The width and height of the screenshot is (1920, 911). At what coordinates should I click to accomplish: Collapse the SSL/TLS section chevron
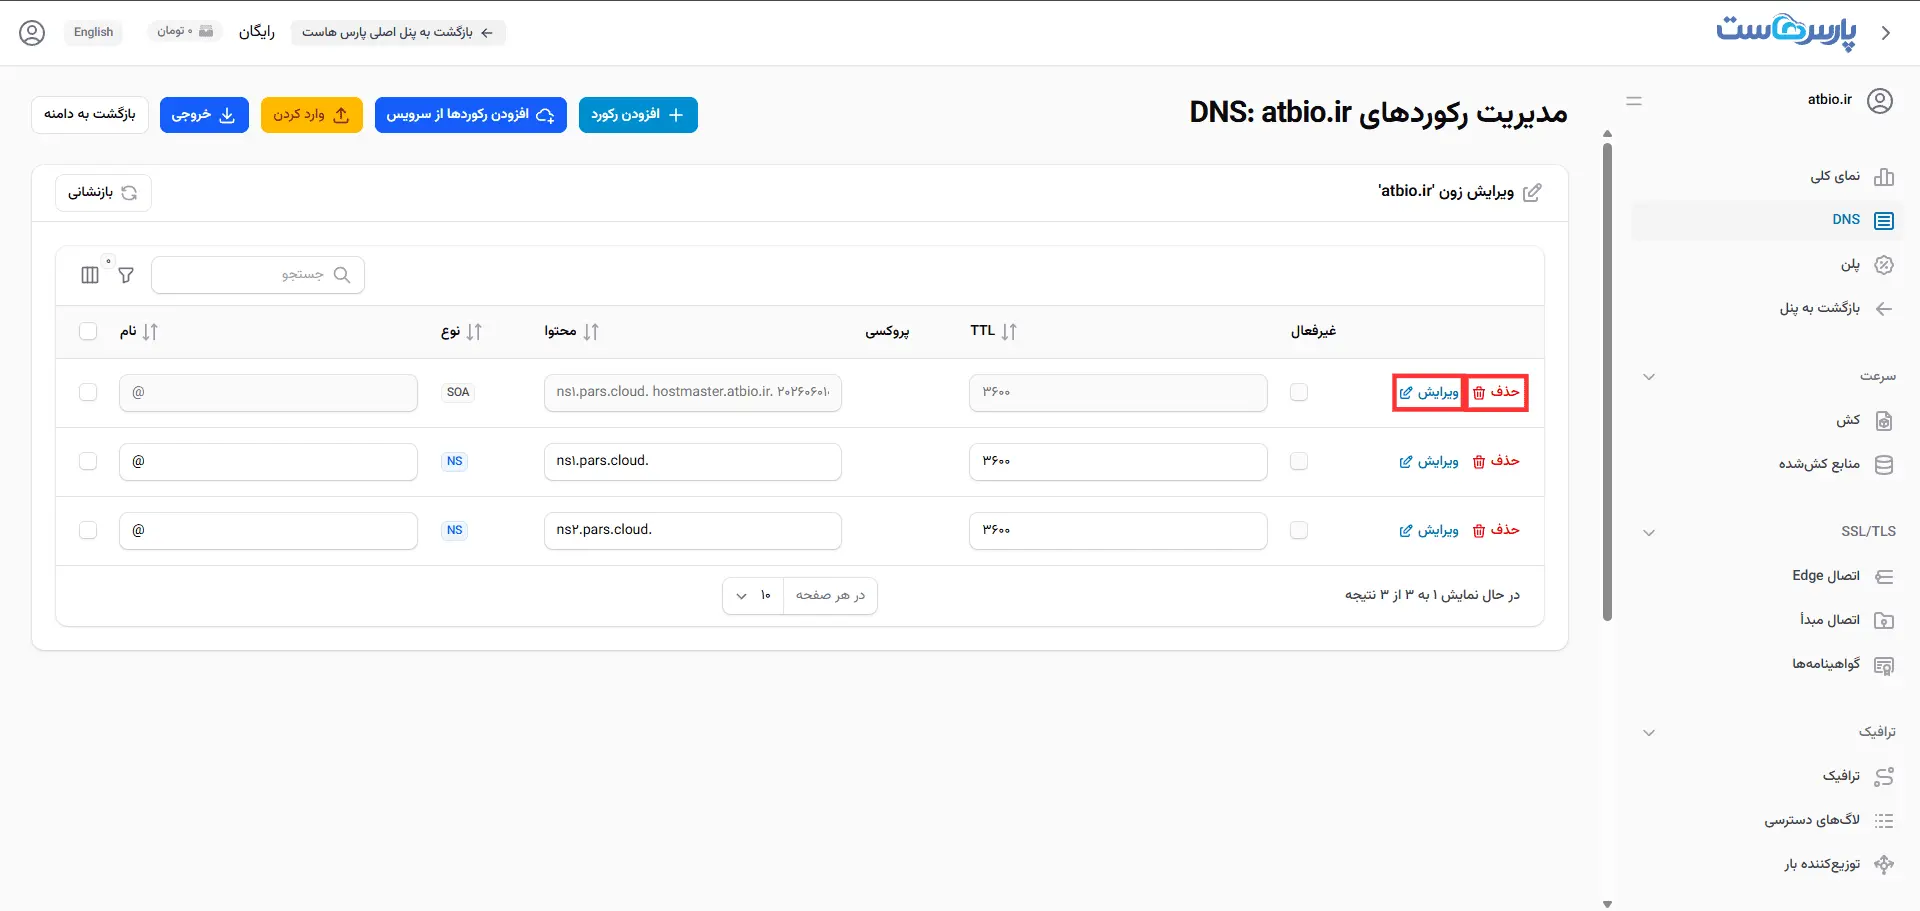(x=1649, y=533)
